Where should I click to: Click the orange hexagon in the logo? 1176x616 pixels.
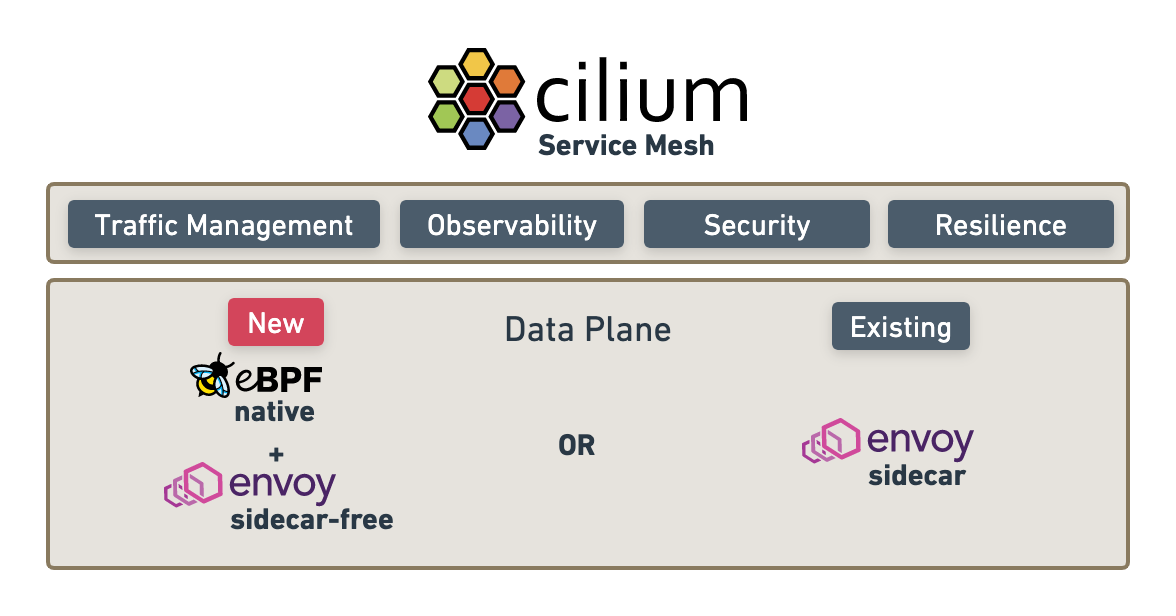[x=507, y=81]
